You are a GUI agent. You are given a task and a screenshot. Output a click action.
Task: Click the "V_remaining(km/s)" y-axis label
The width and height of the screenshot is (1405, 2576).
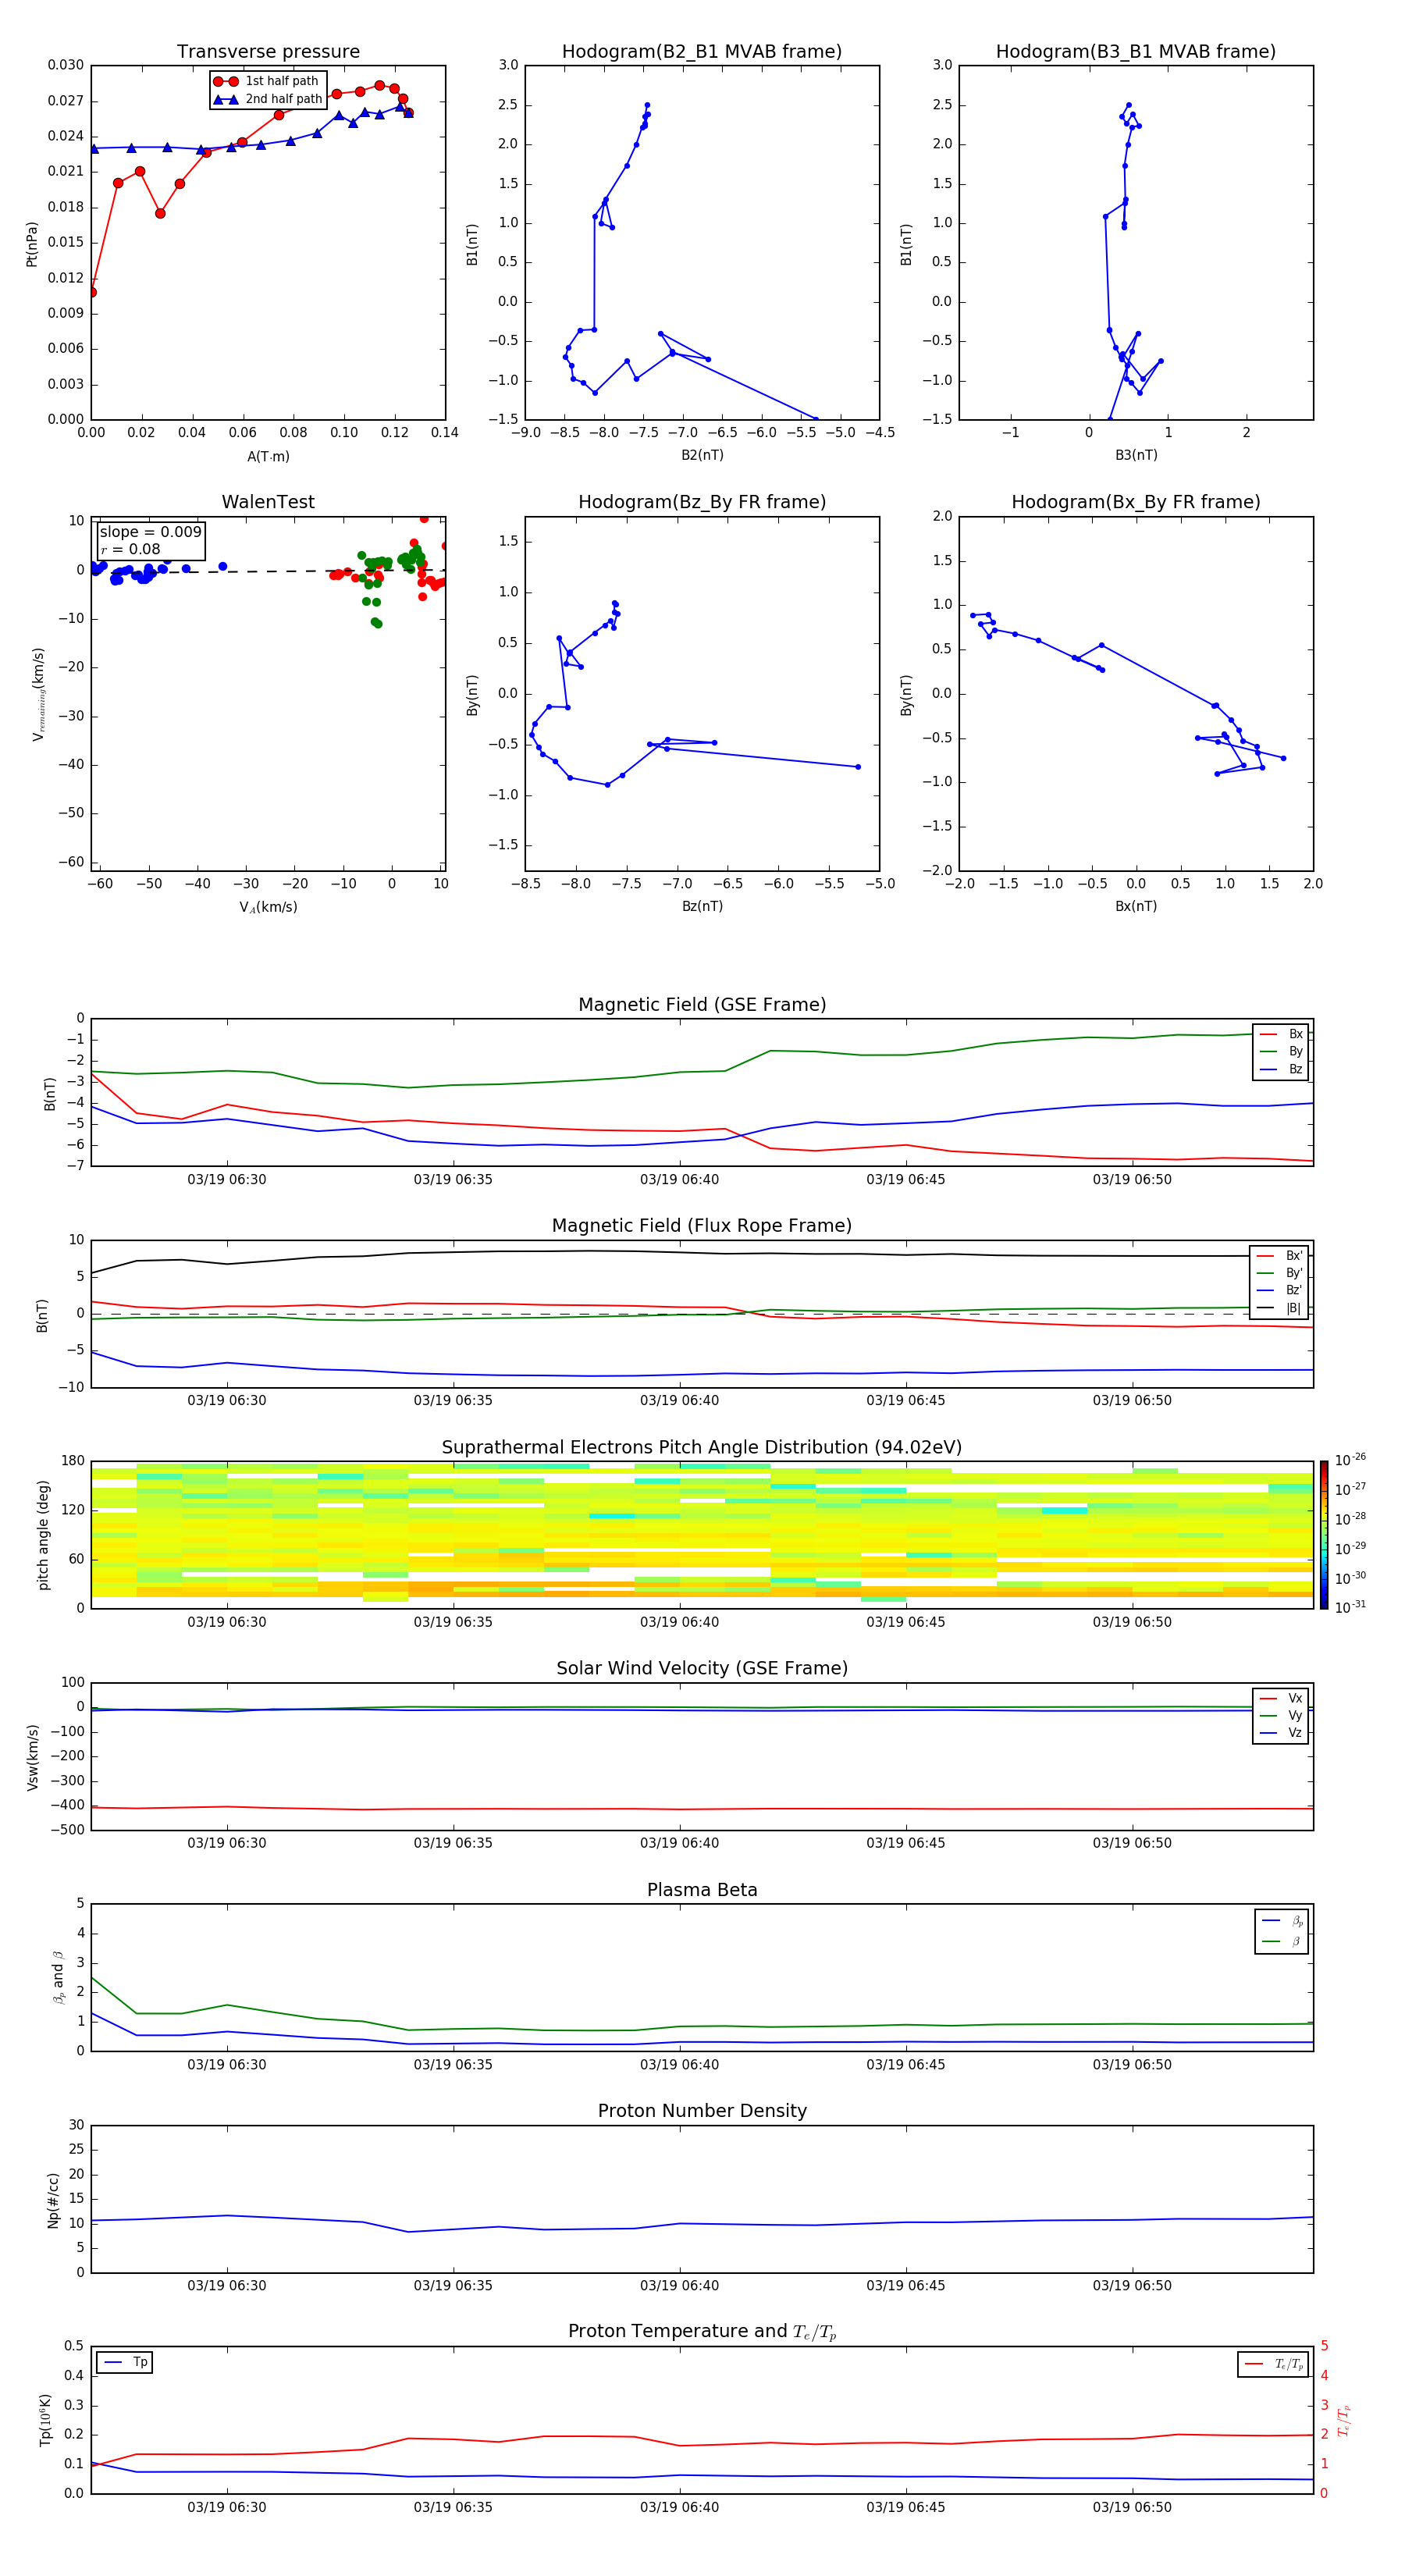38,694
